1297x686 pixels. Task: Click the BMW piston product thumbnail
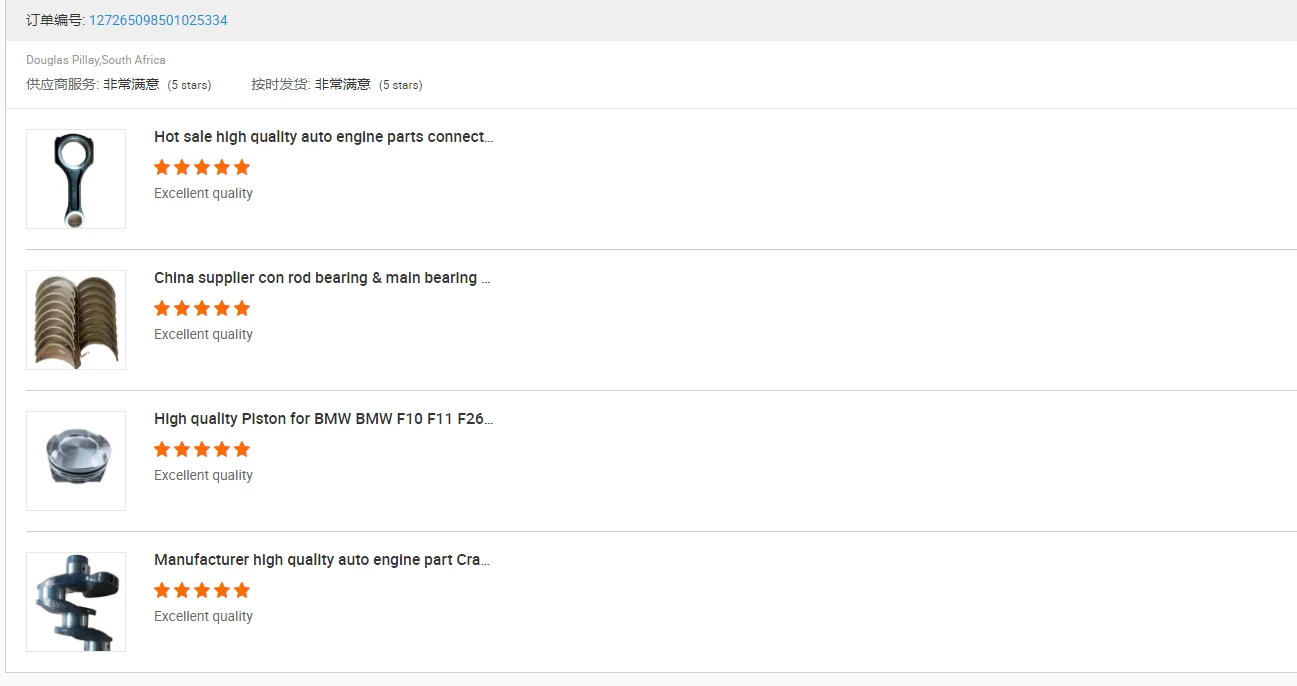click(76, 461)
